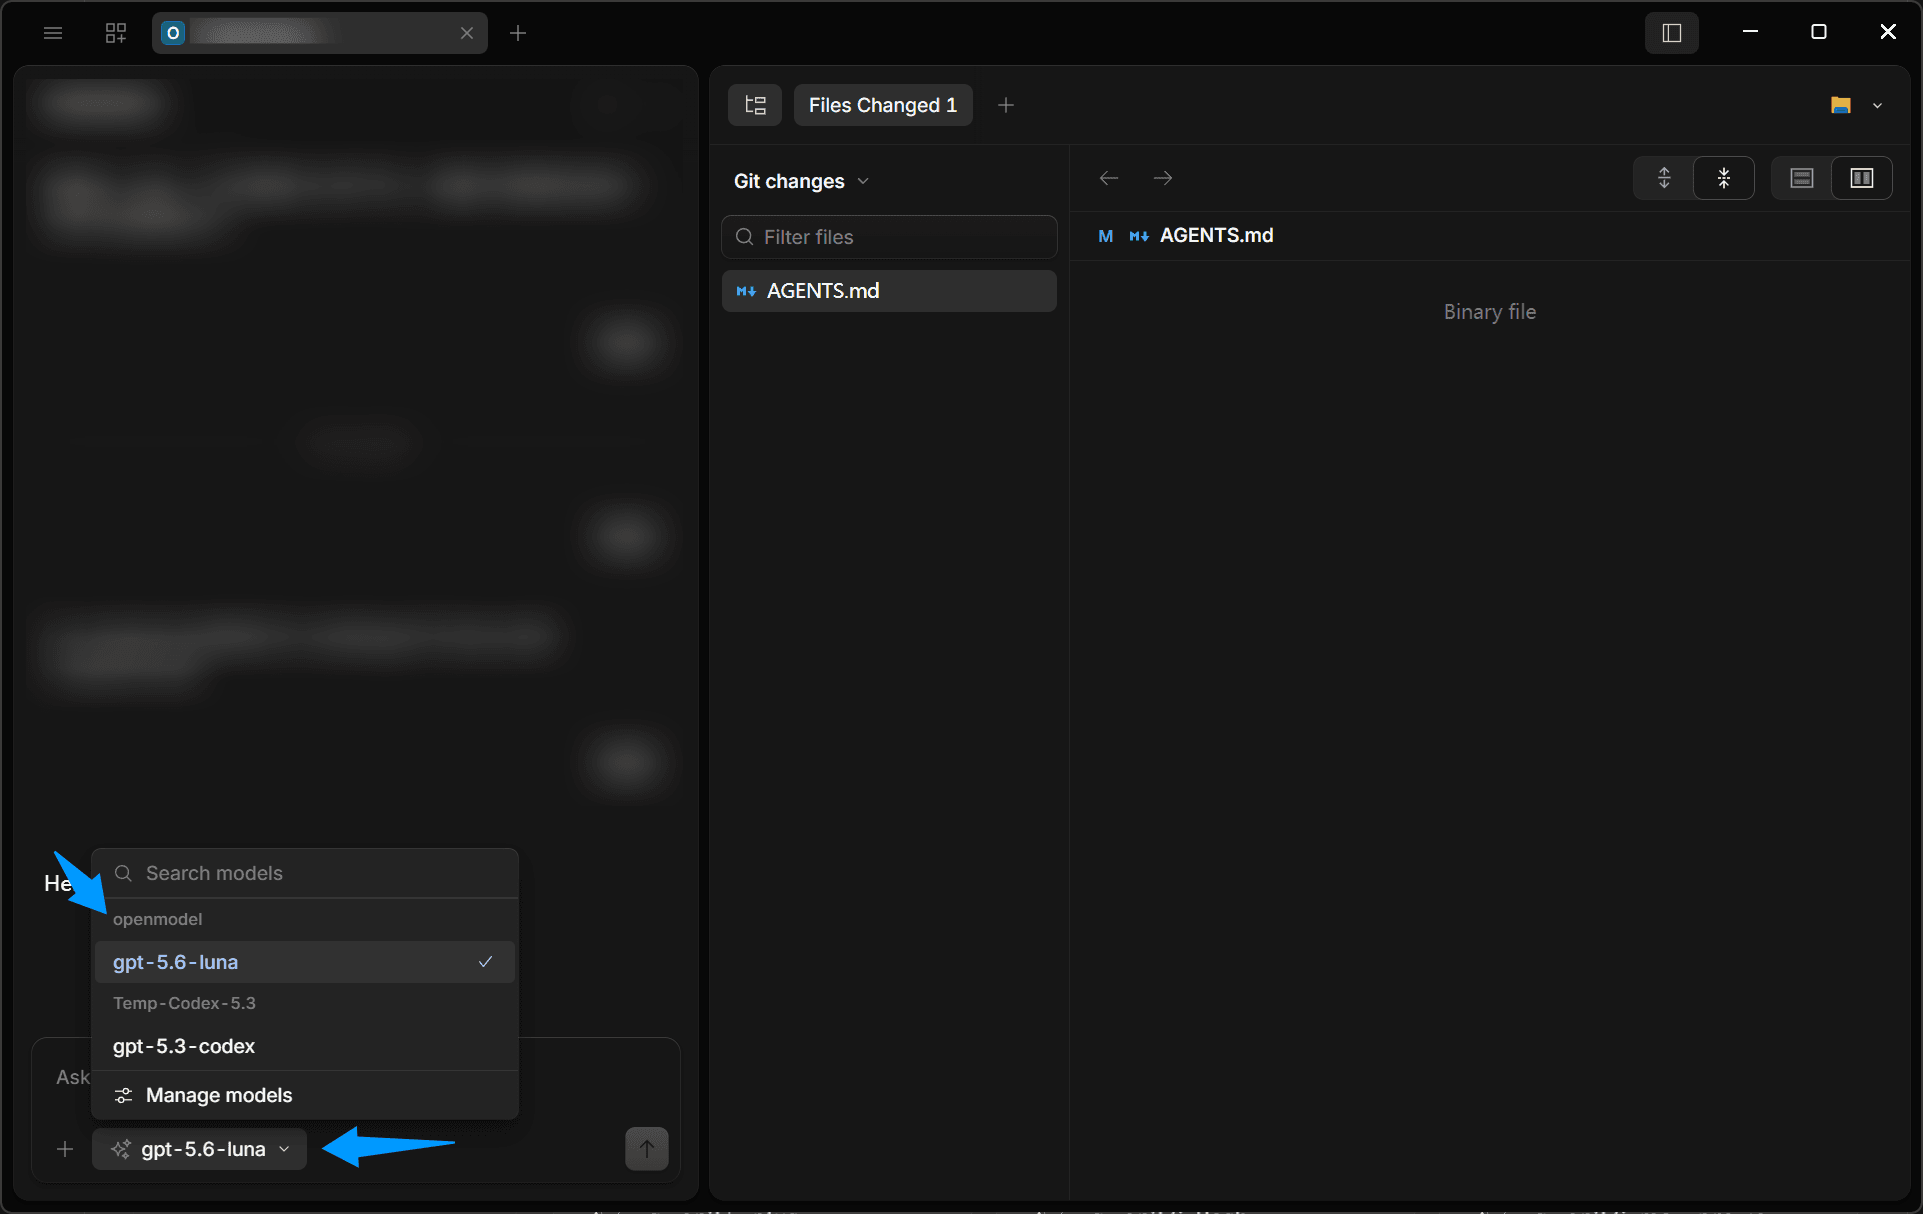
Task: Add attachment with plus button
Action: point(65,1149)
